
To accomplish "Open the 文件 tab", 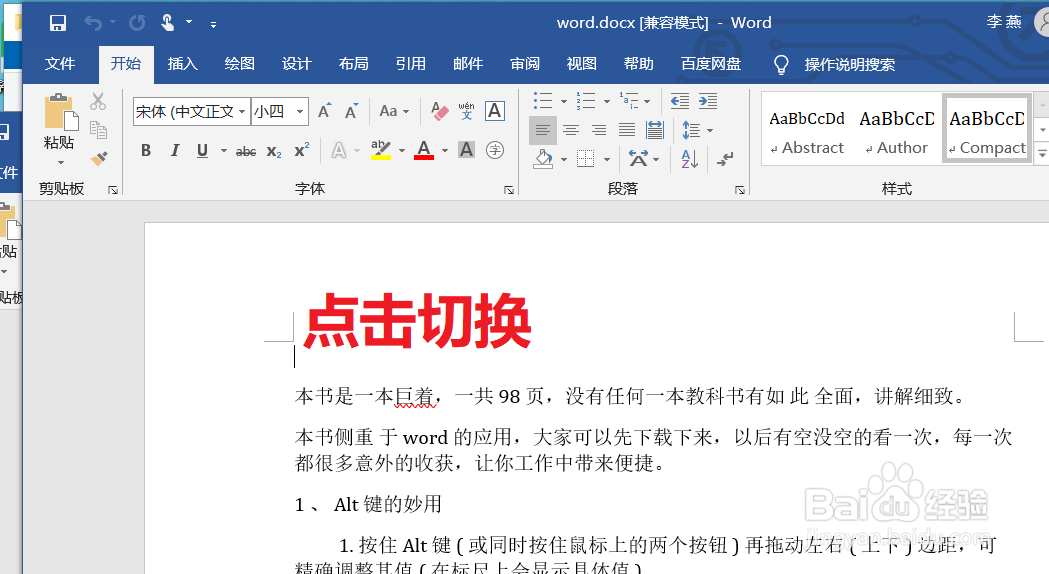I will [60, 64].
